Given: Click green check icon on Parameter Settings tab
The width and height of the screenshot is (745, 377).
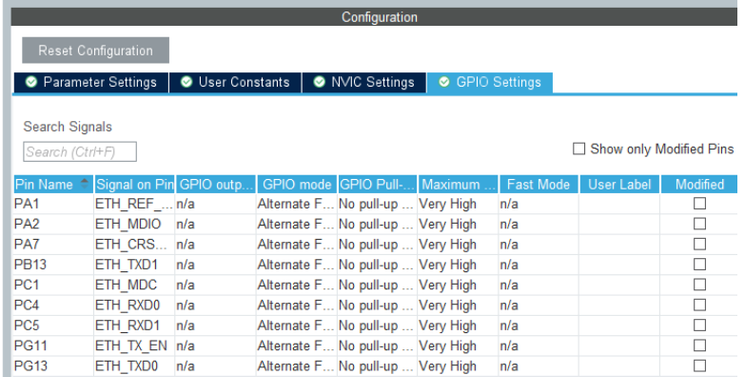Looking at the screenshot, I should (31, 82).
